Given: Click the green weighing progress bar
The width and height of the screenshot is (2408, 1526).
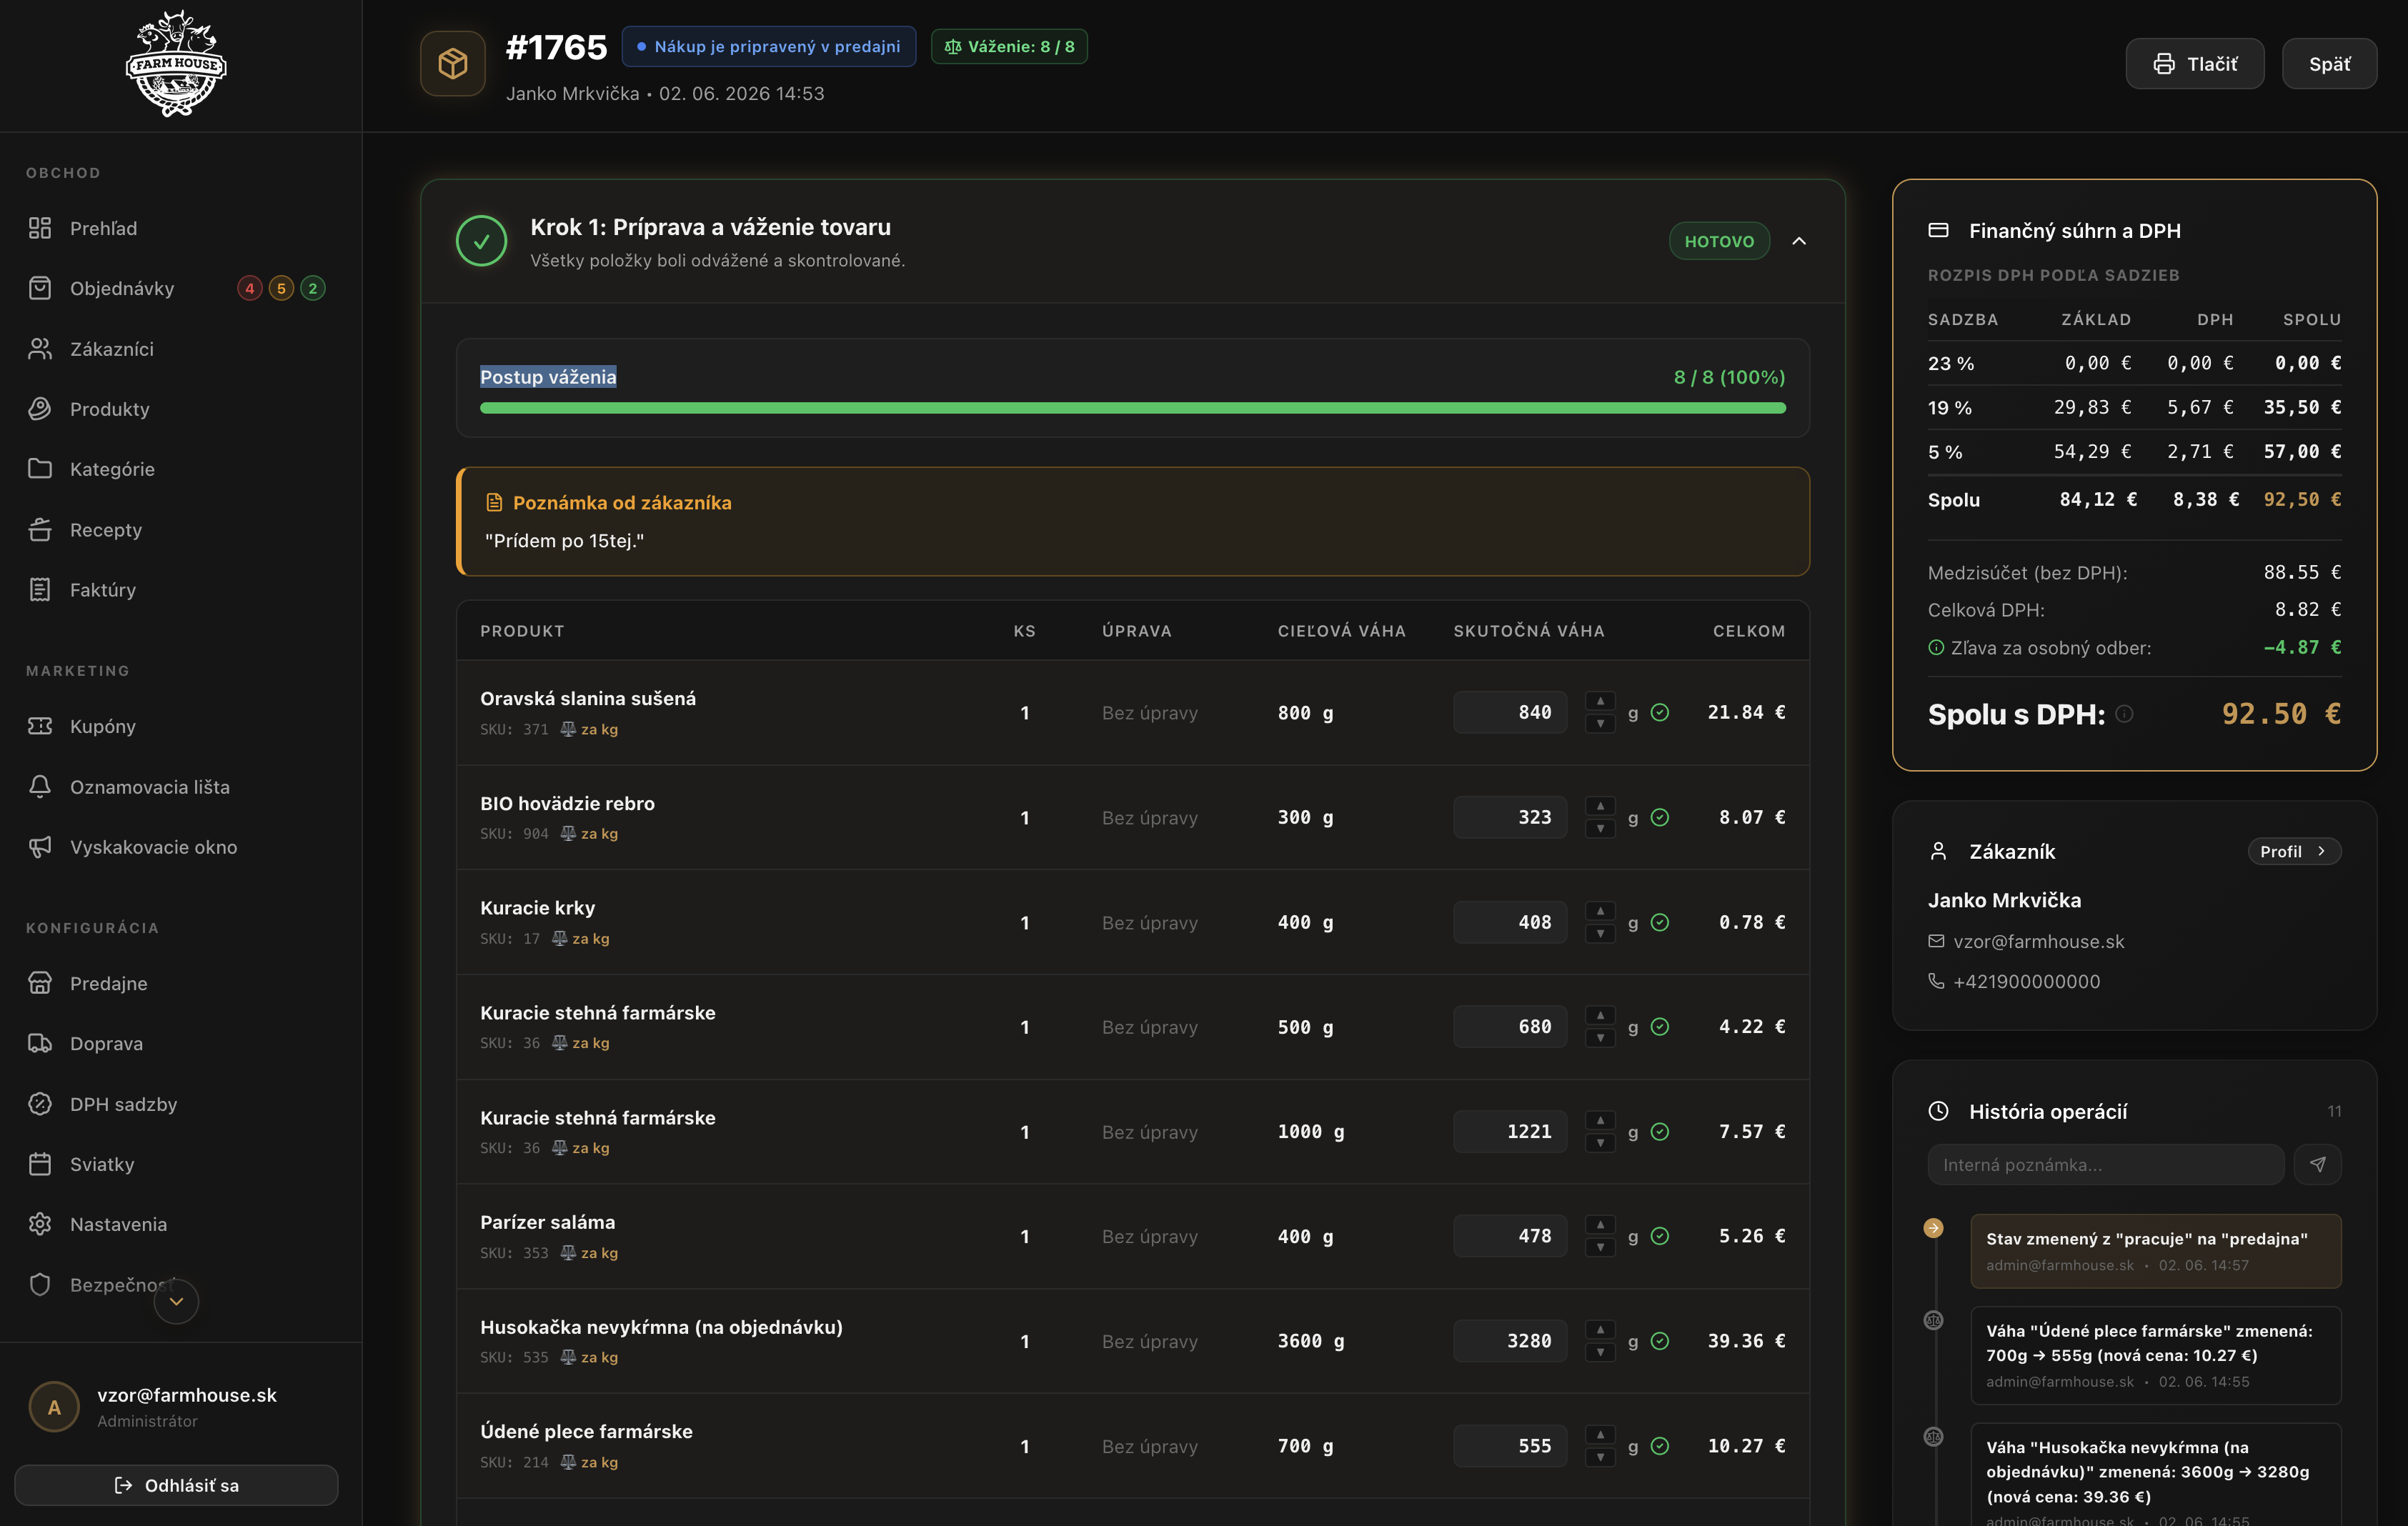Looking at the screenshot, I should tap(1133, 408).
